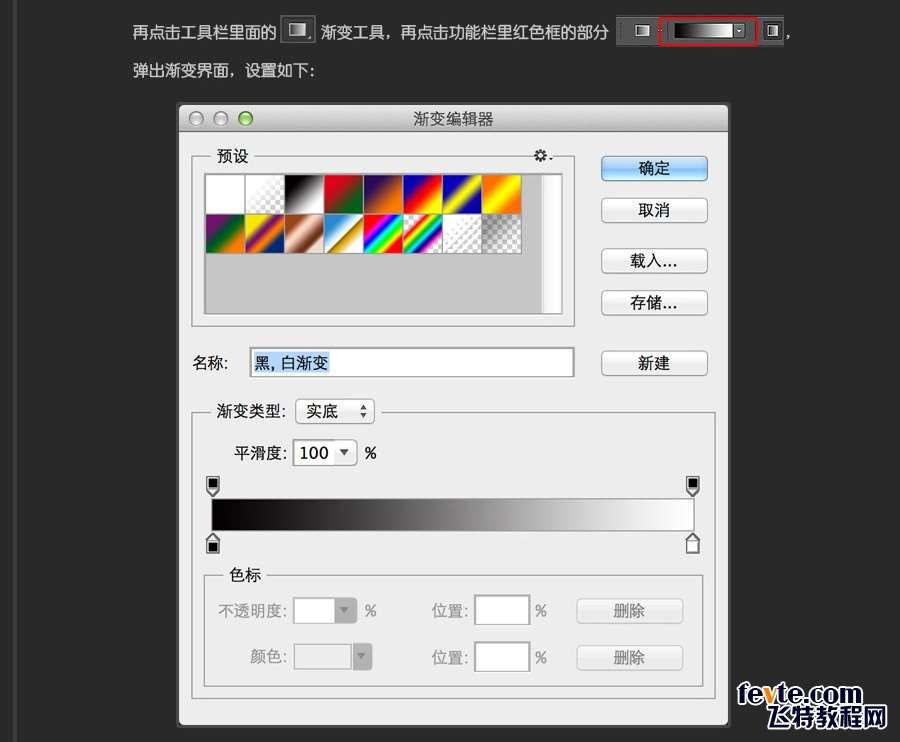900x742 pixels.
Task: Select the foreground-to-transparent checkered preset
Action: tap(265, 195)
